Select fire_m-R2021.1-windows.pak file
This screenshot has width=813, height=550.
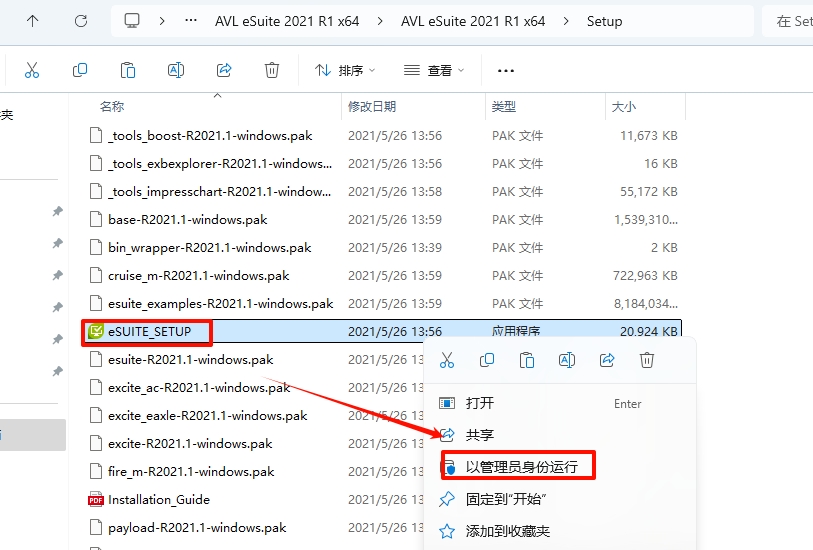191,472
